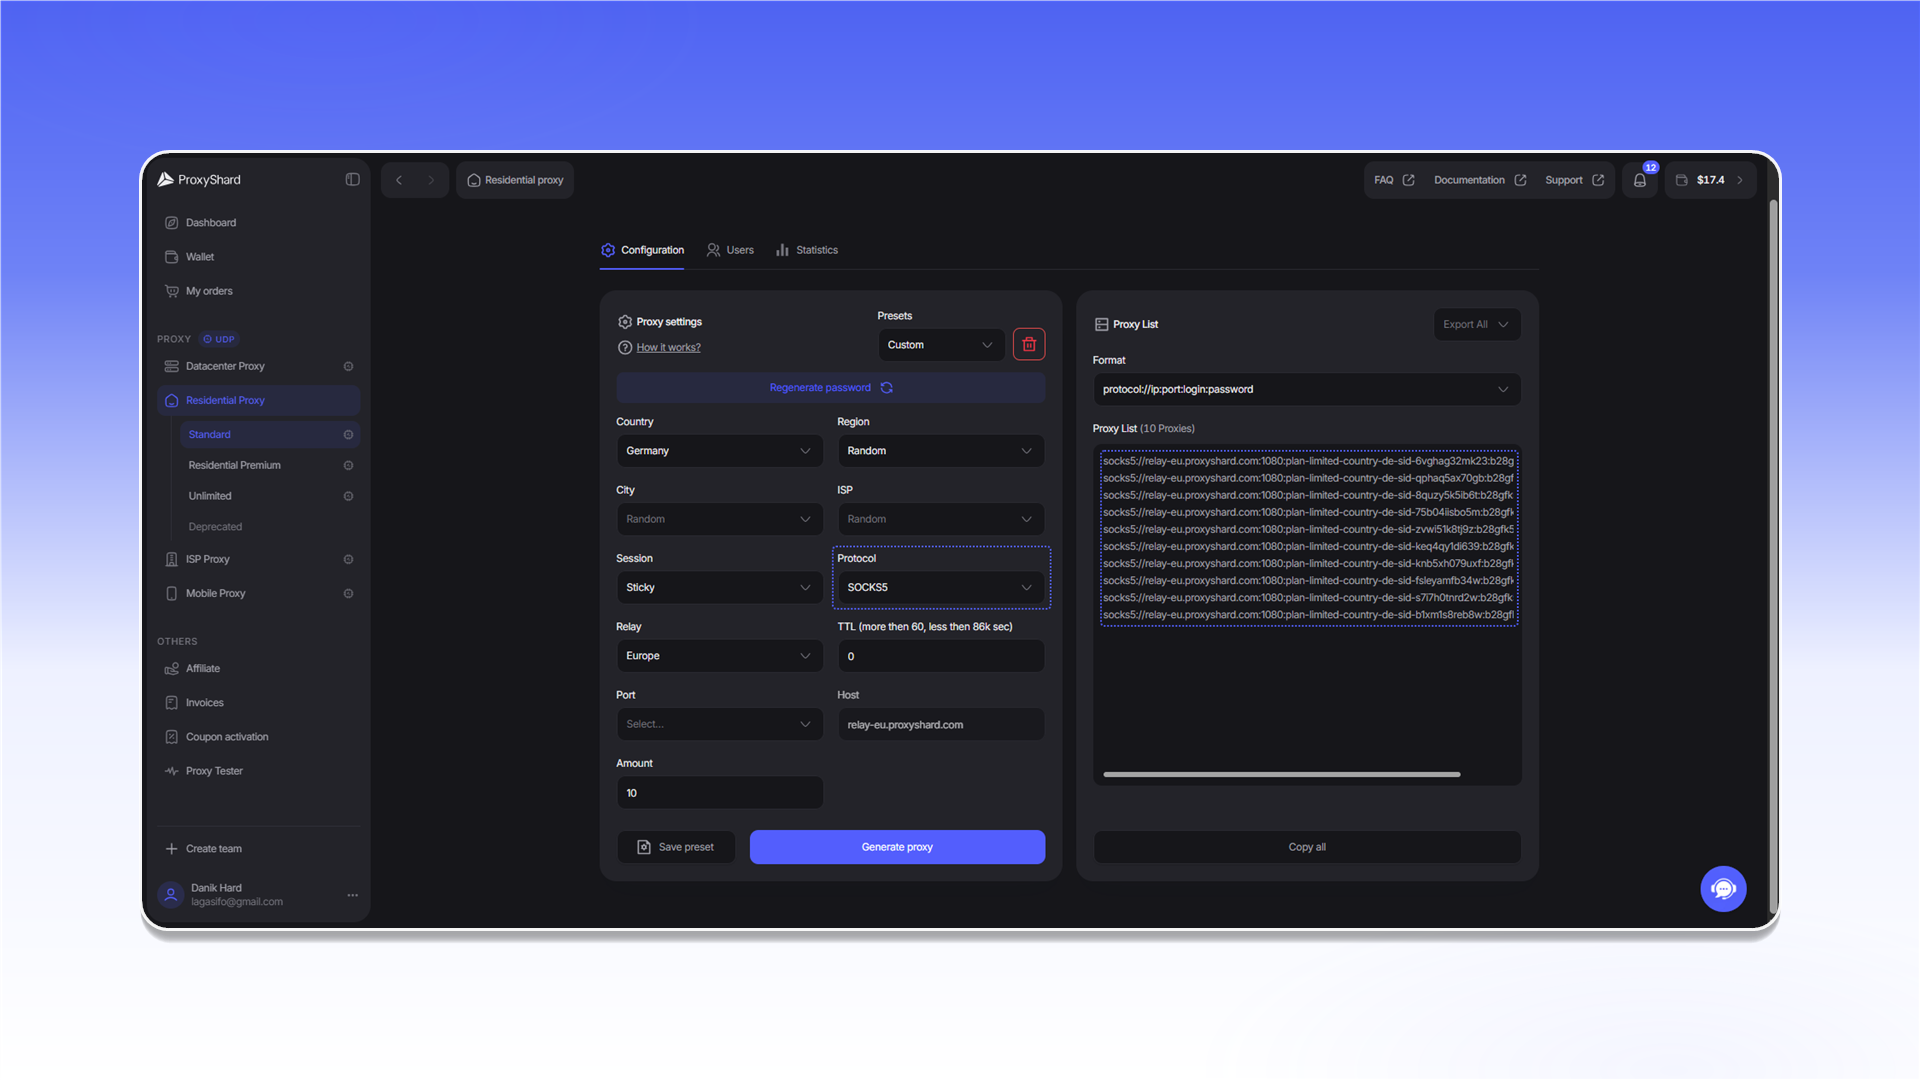
Task: Delete the Custom preset with trash icon
Action: 1029,344
